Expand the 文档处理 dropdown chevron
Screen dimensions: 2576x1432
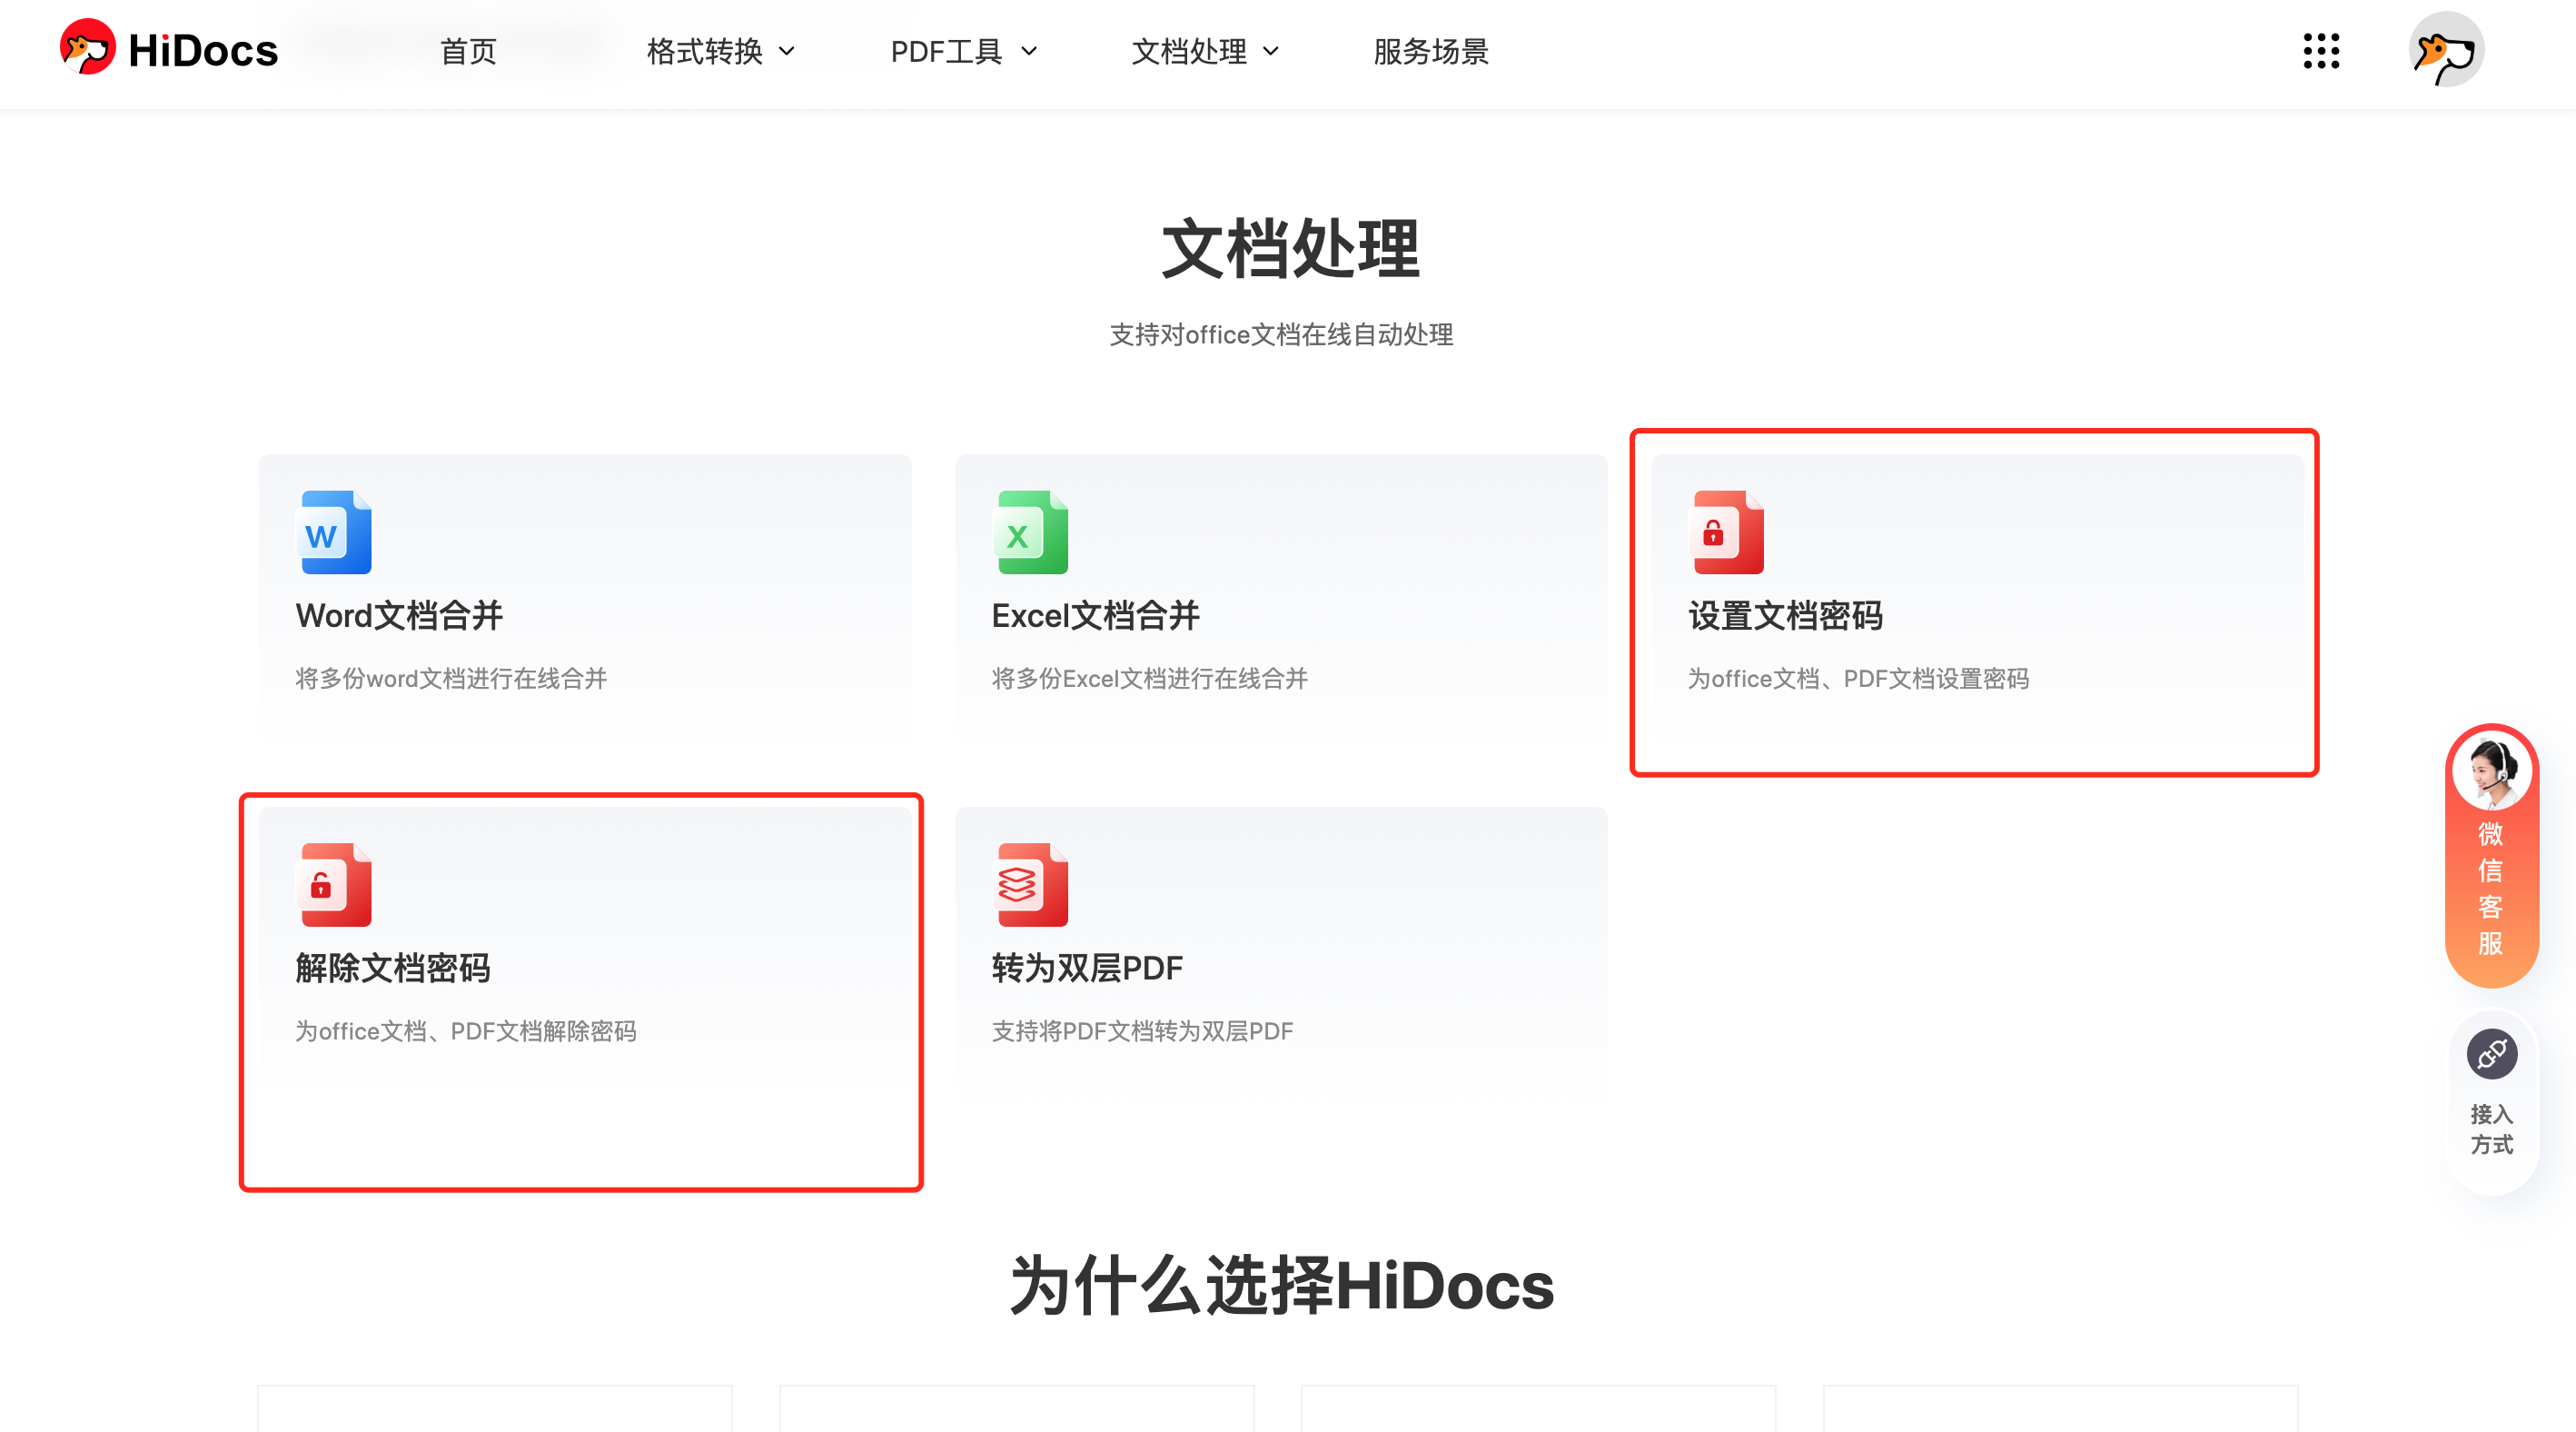click(x=1271, y=51)
